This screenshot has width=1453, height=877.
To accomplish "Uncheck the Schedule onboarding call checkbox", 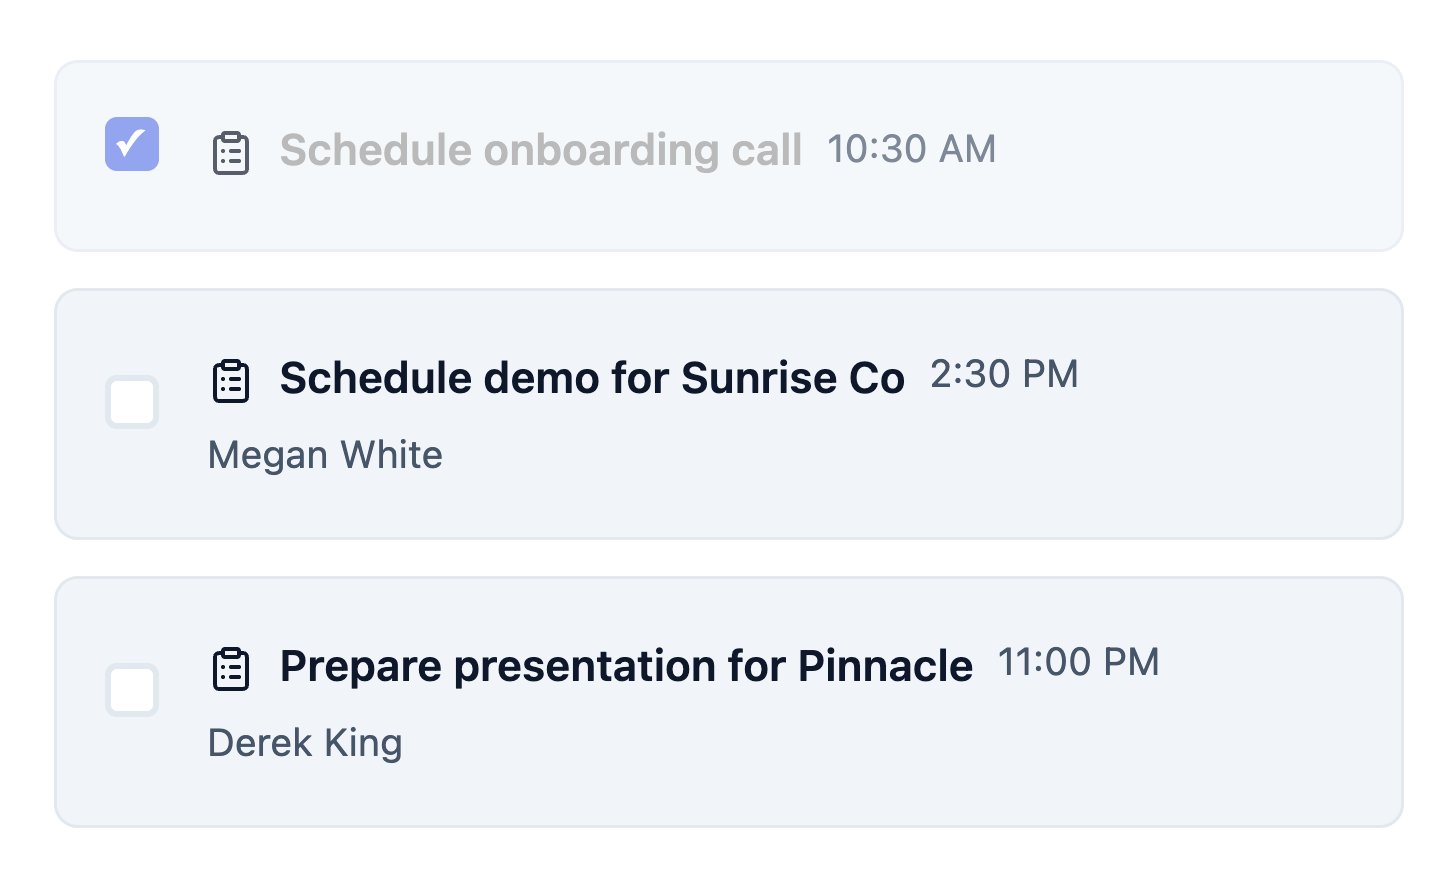I will [x=132, y=144].
